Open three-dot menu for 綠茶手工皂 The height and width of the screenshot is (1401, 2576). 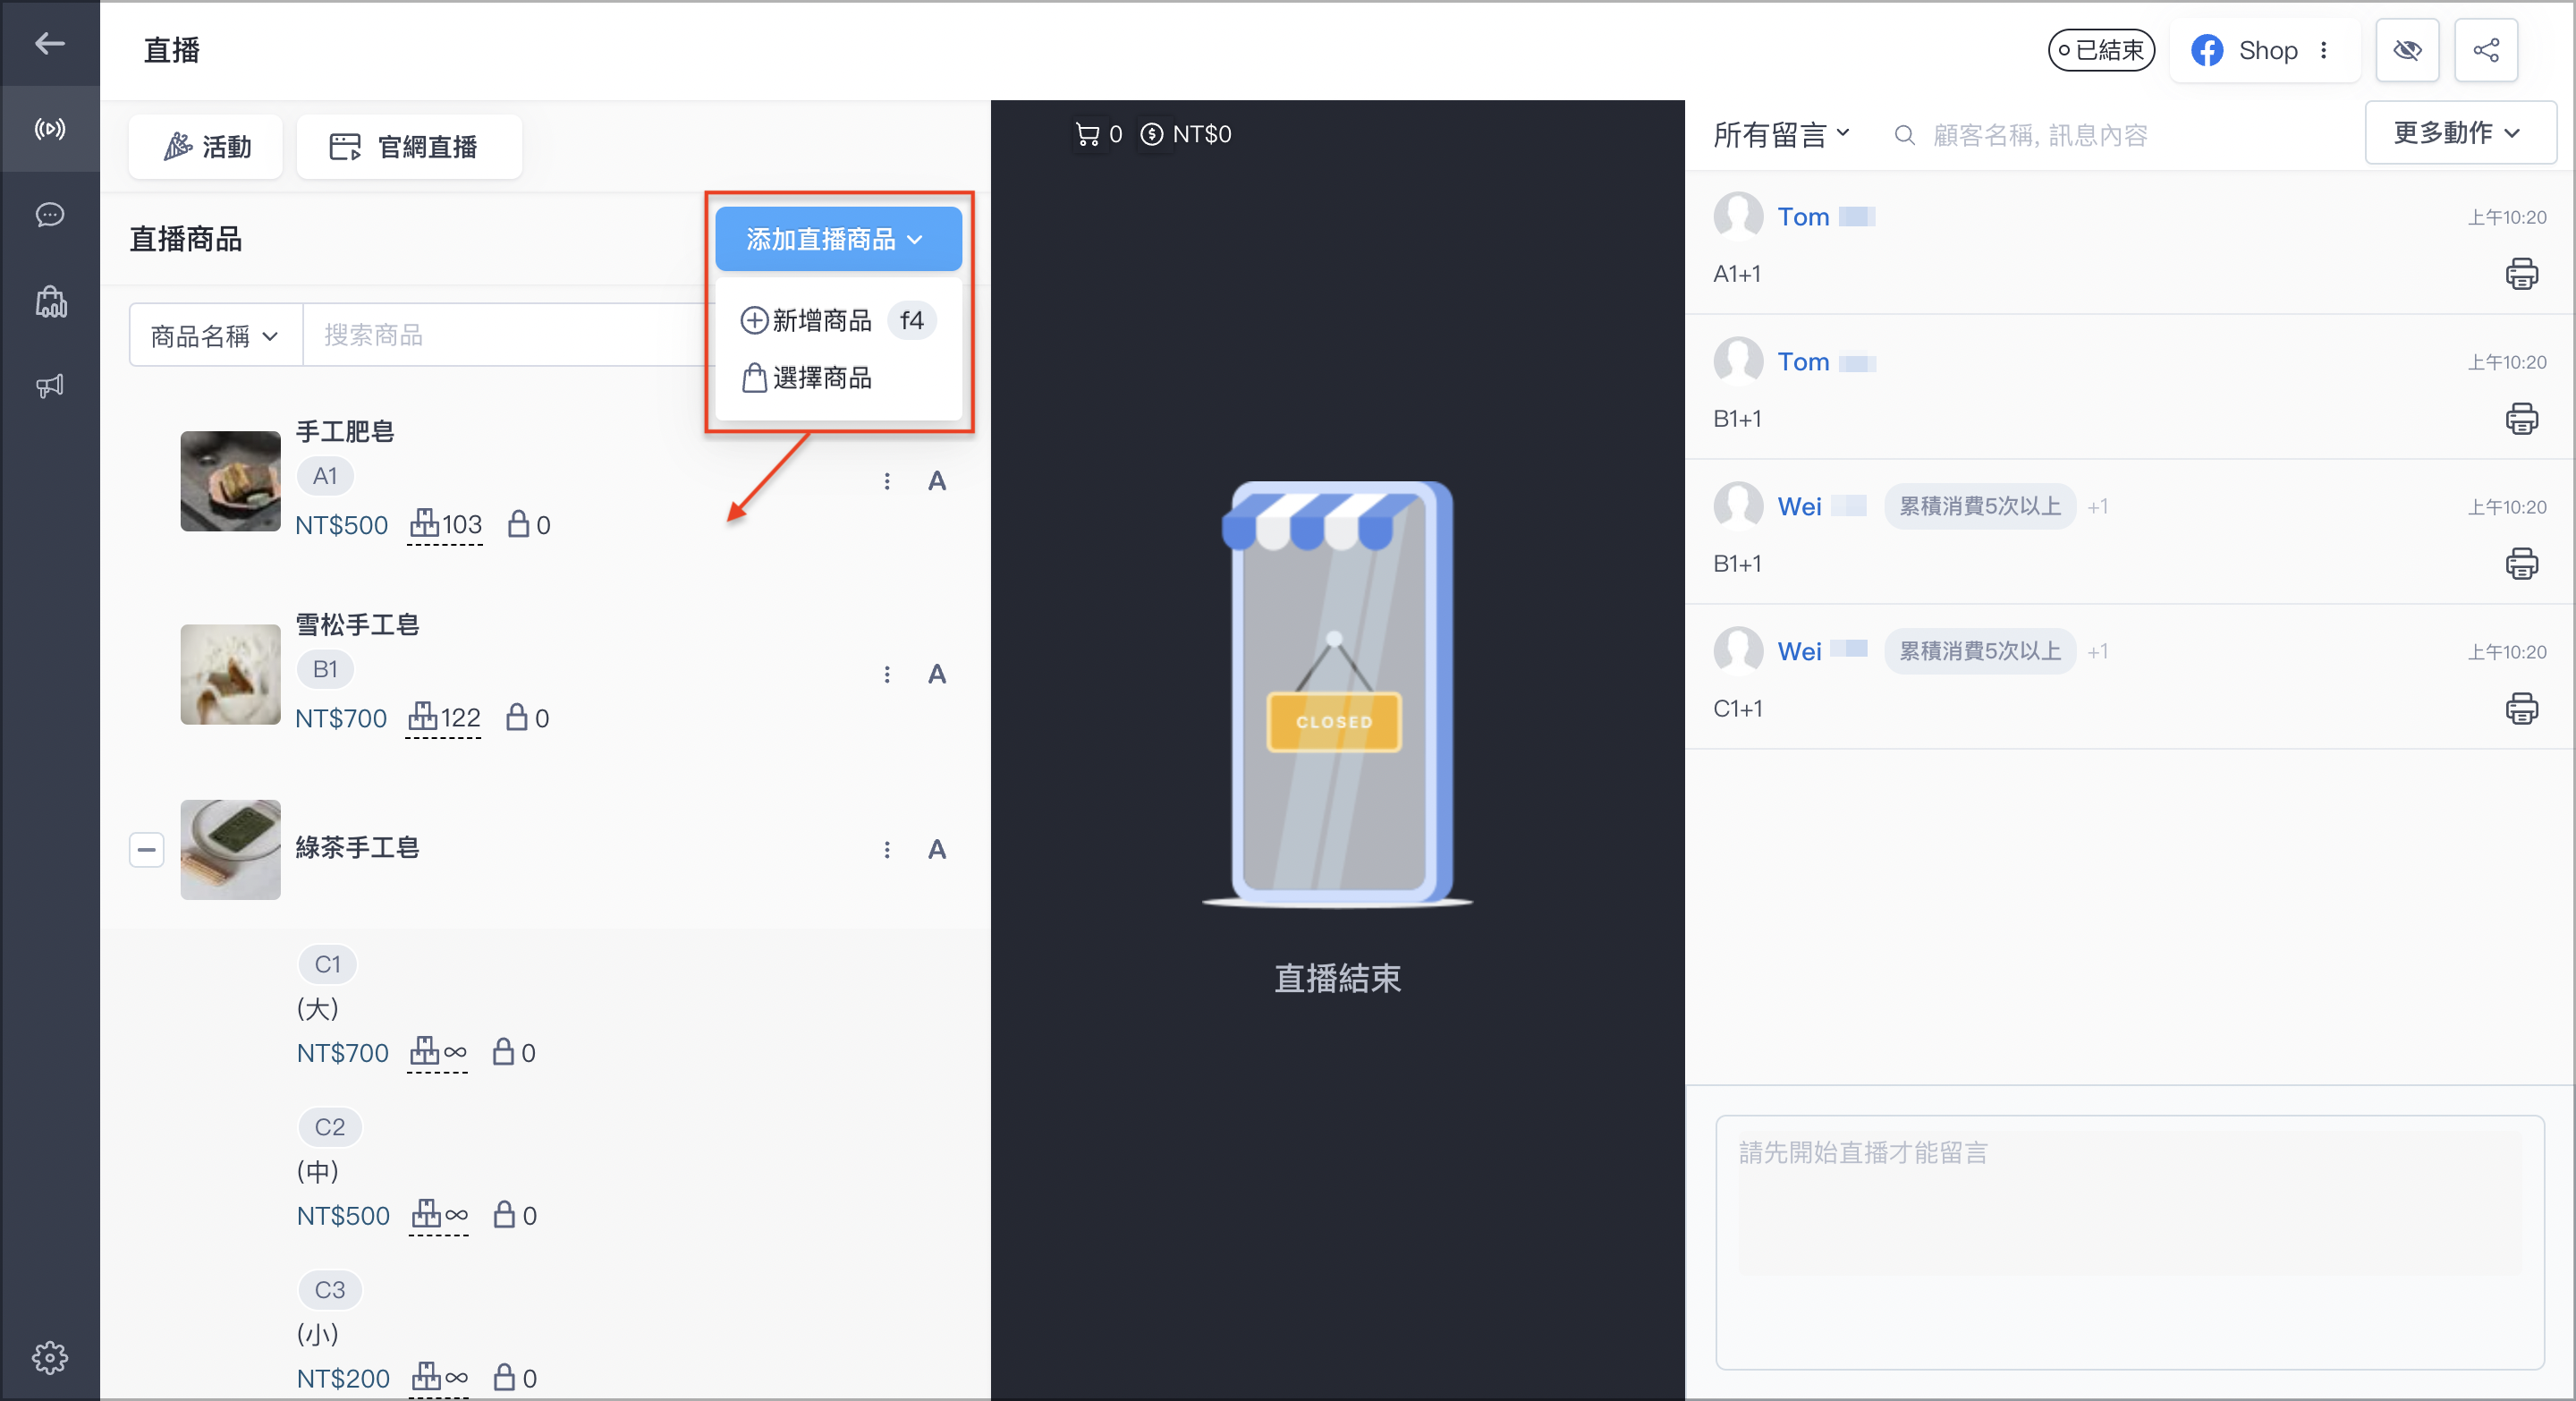(886, 850)
